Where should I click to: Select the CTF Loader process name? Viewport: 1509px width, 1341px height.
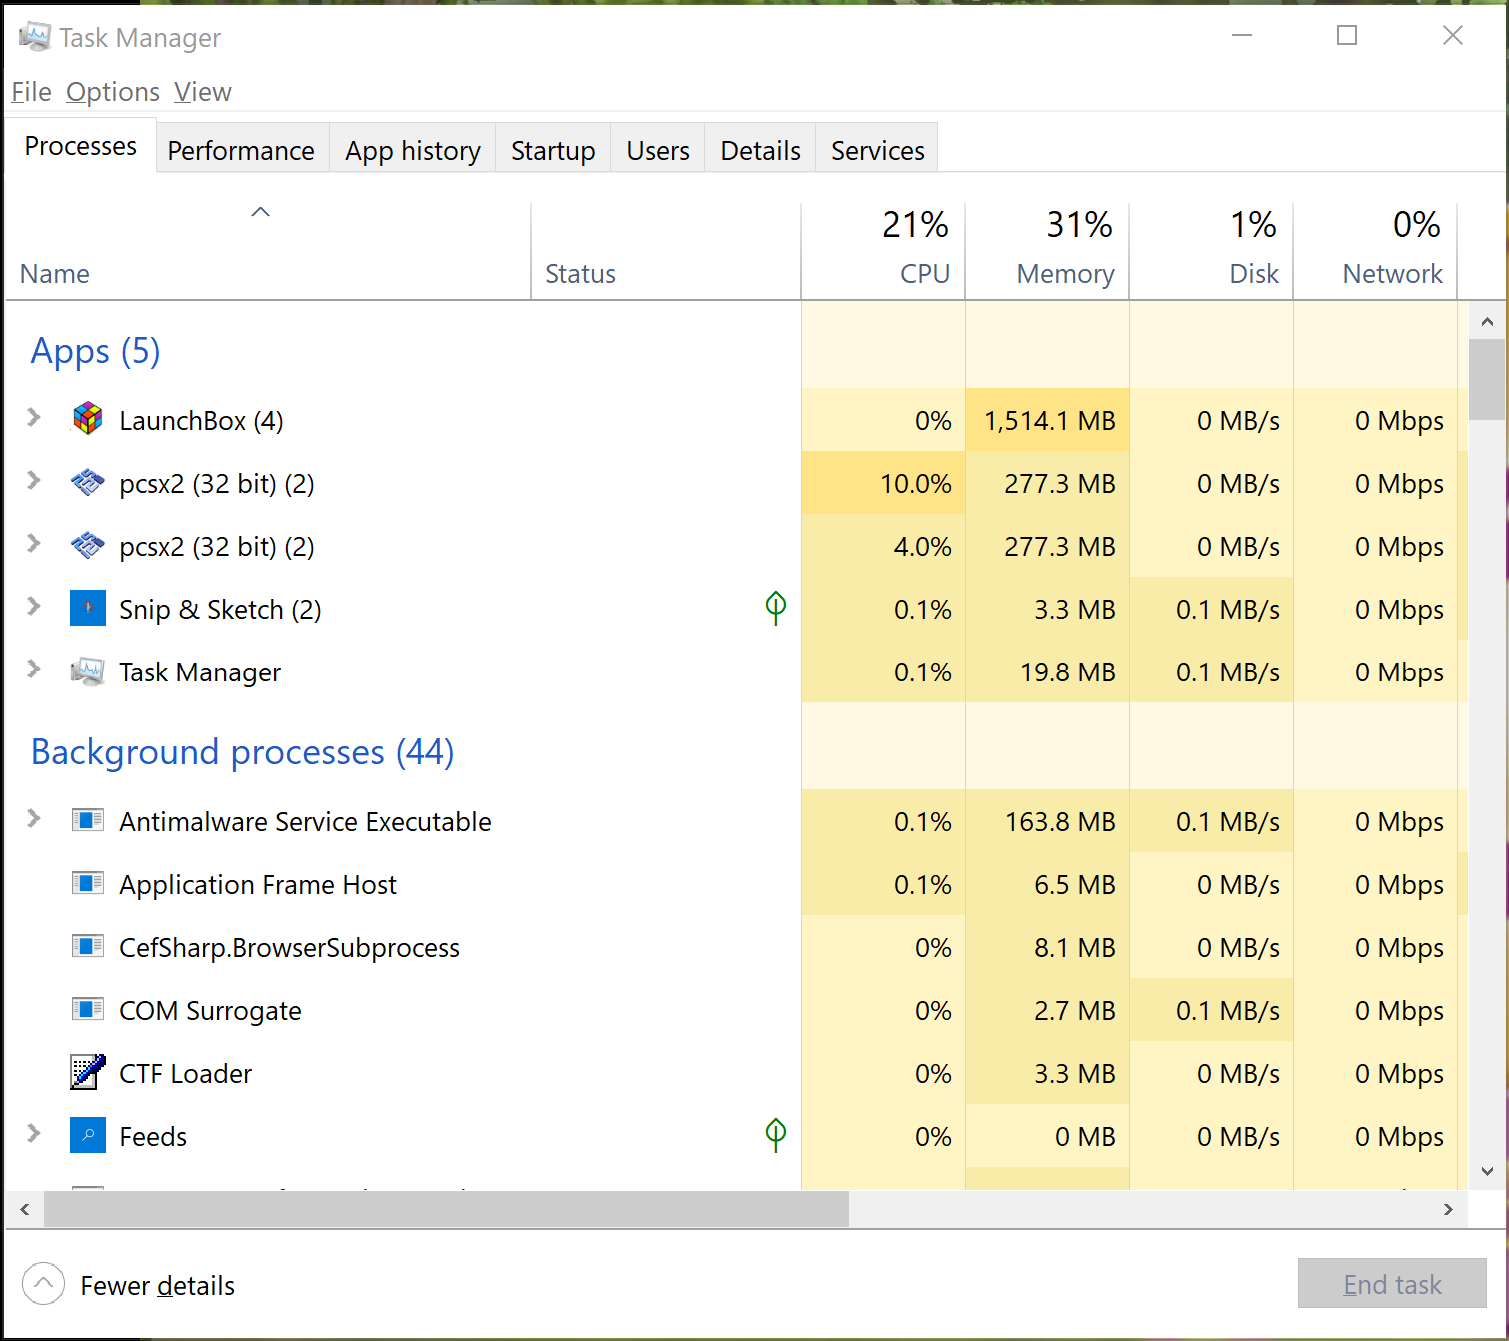(185, 1074)
